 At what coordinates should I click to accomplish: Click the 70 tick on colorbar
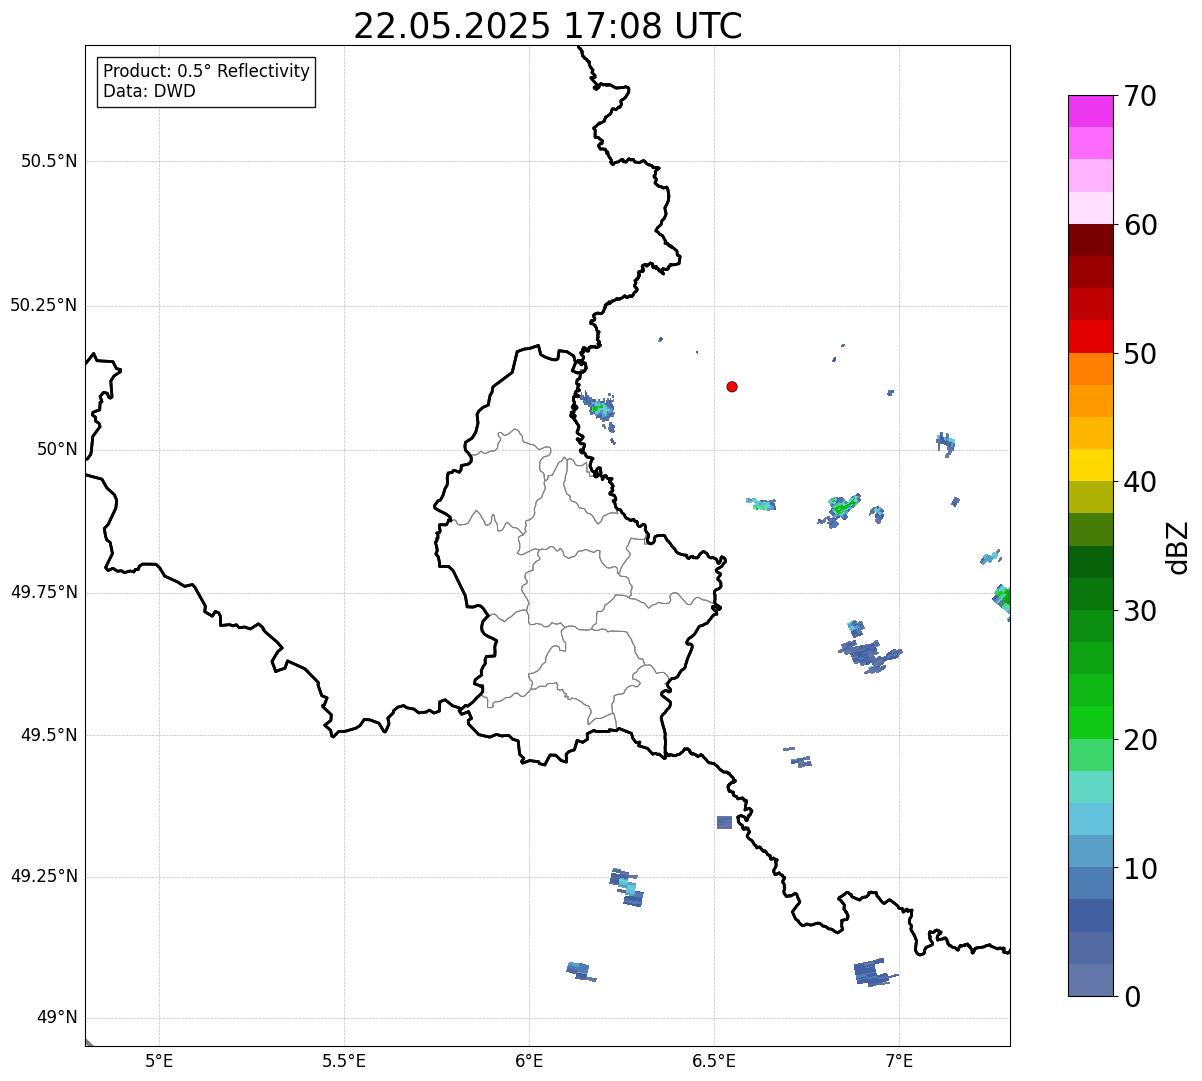coord(1141,96)
